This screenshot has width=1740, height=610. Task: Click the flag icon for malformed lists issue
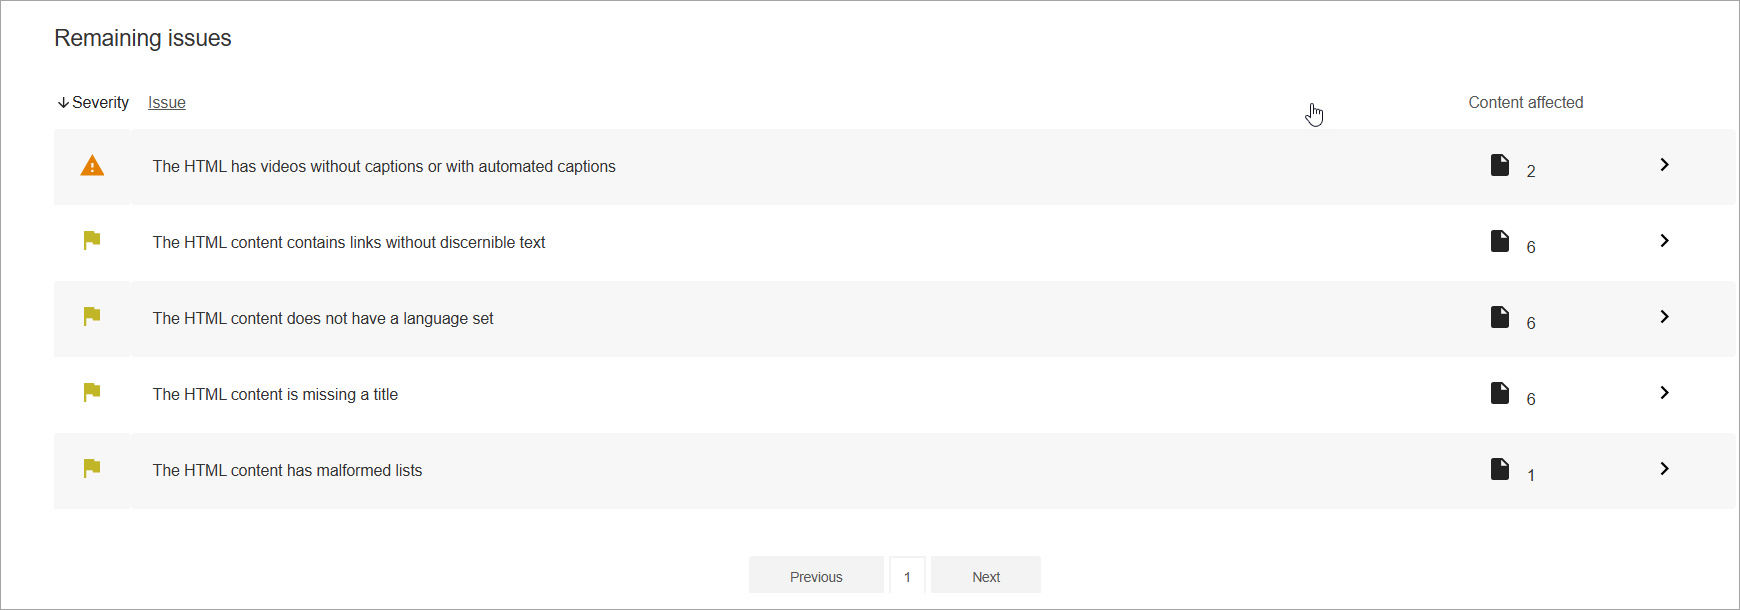pos(91,469)
